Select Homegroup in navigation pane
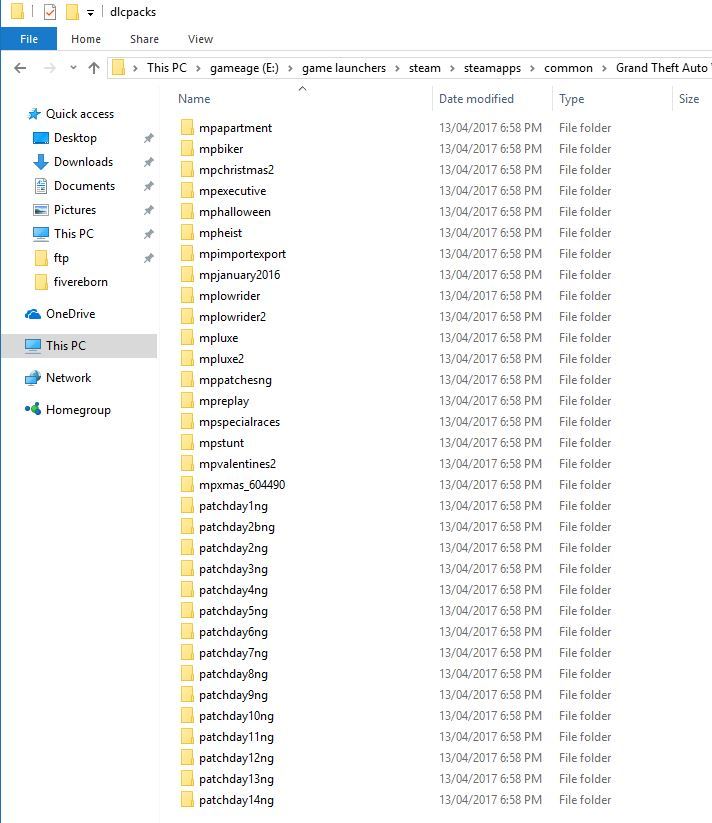Image resolution: width=712 pixels, height=823 pixels. click(x=78, y=410)
